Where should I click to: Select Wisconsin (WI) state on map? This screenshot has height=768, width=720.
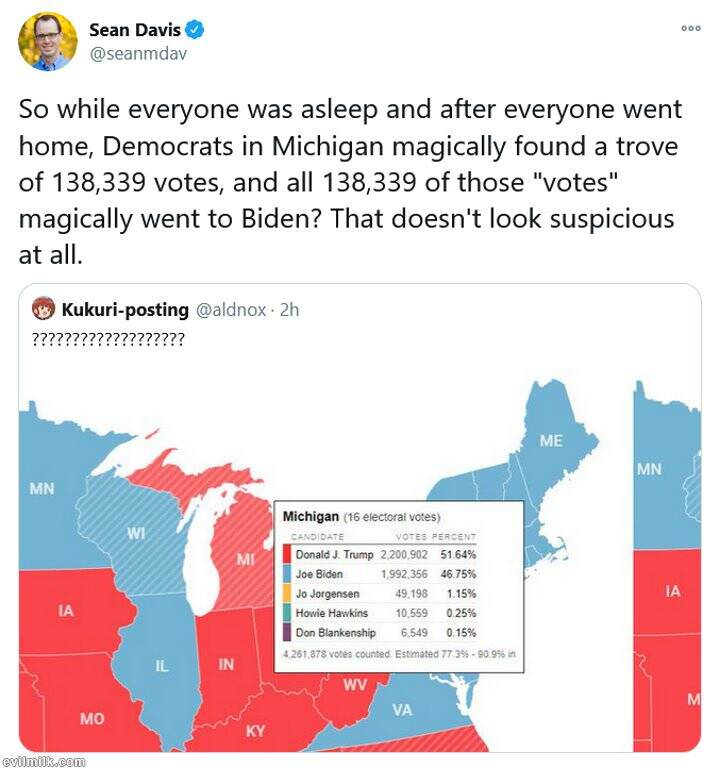[136, 533]
